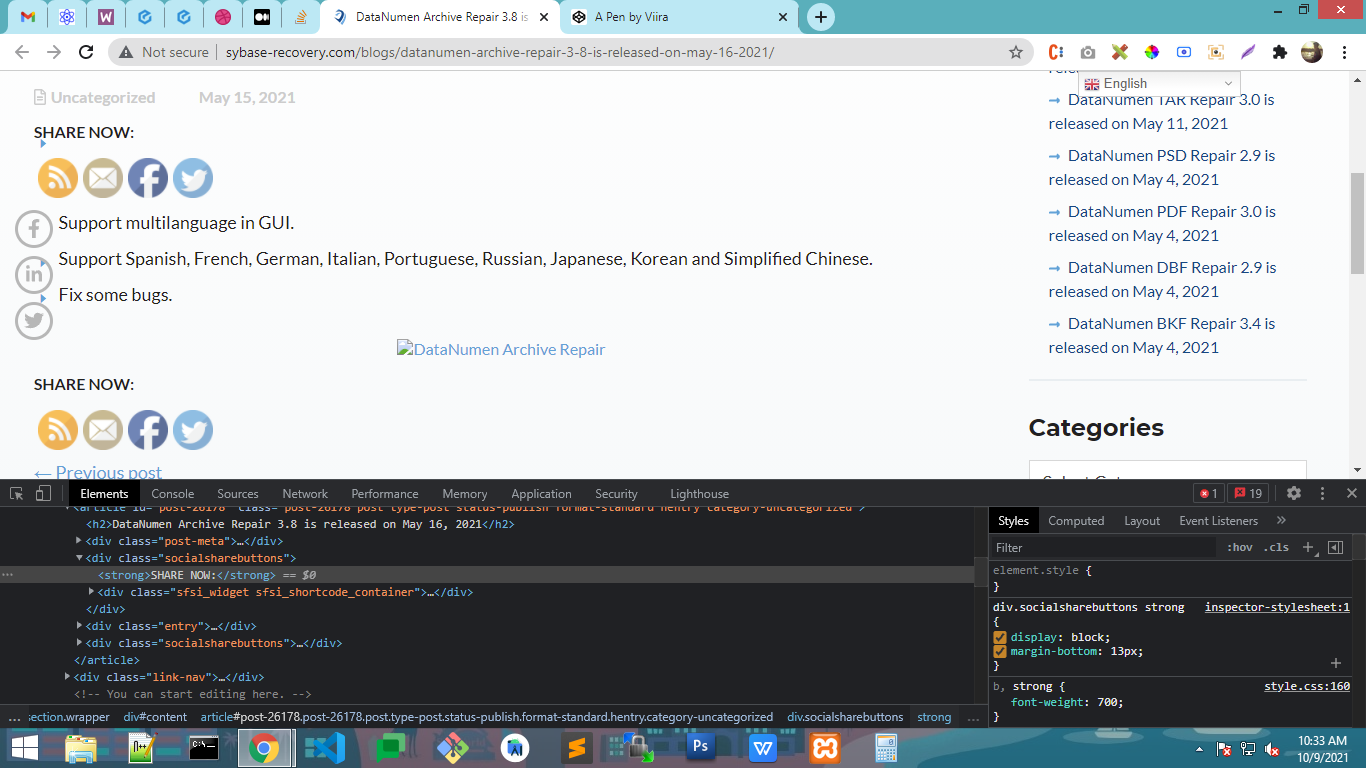Open the Lighthouse tab
1366x768 pixels.
(x=699, y=493)
